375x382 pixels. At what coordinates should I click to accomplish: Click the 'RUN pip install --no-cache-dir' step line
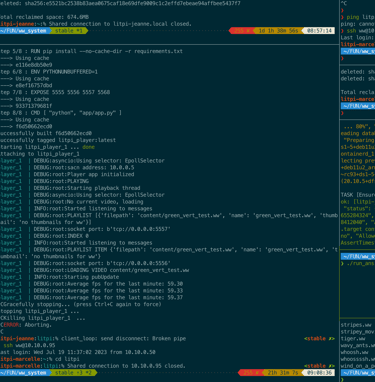[91, 51]
